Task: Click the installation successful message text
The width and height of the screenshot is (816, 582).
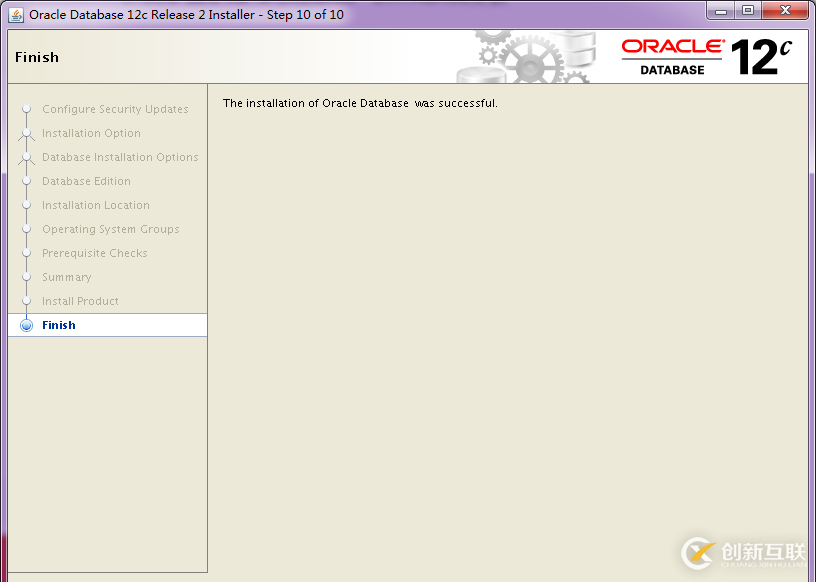Action: click(360, 103)
